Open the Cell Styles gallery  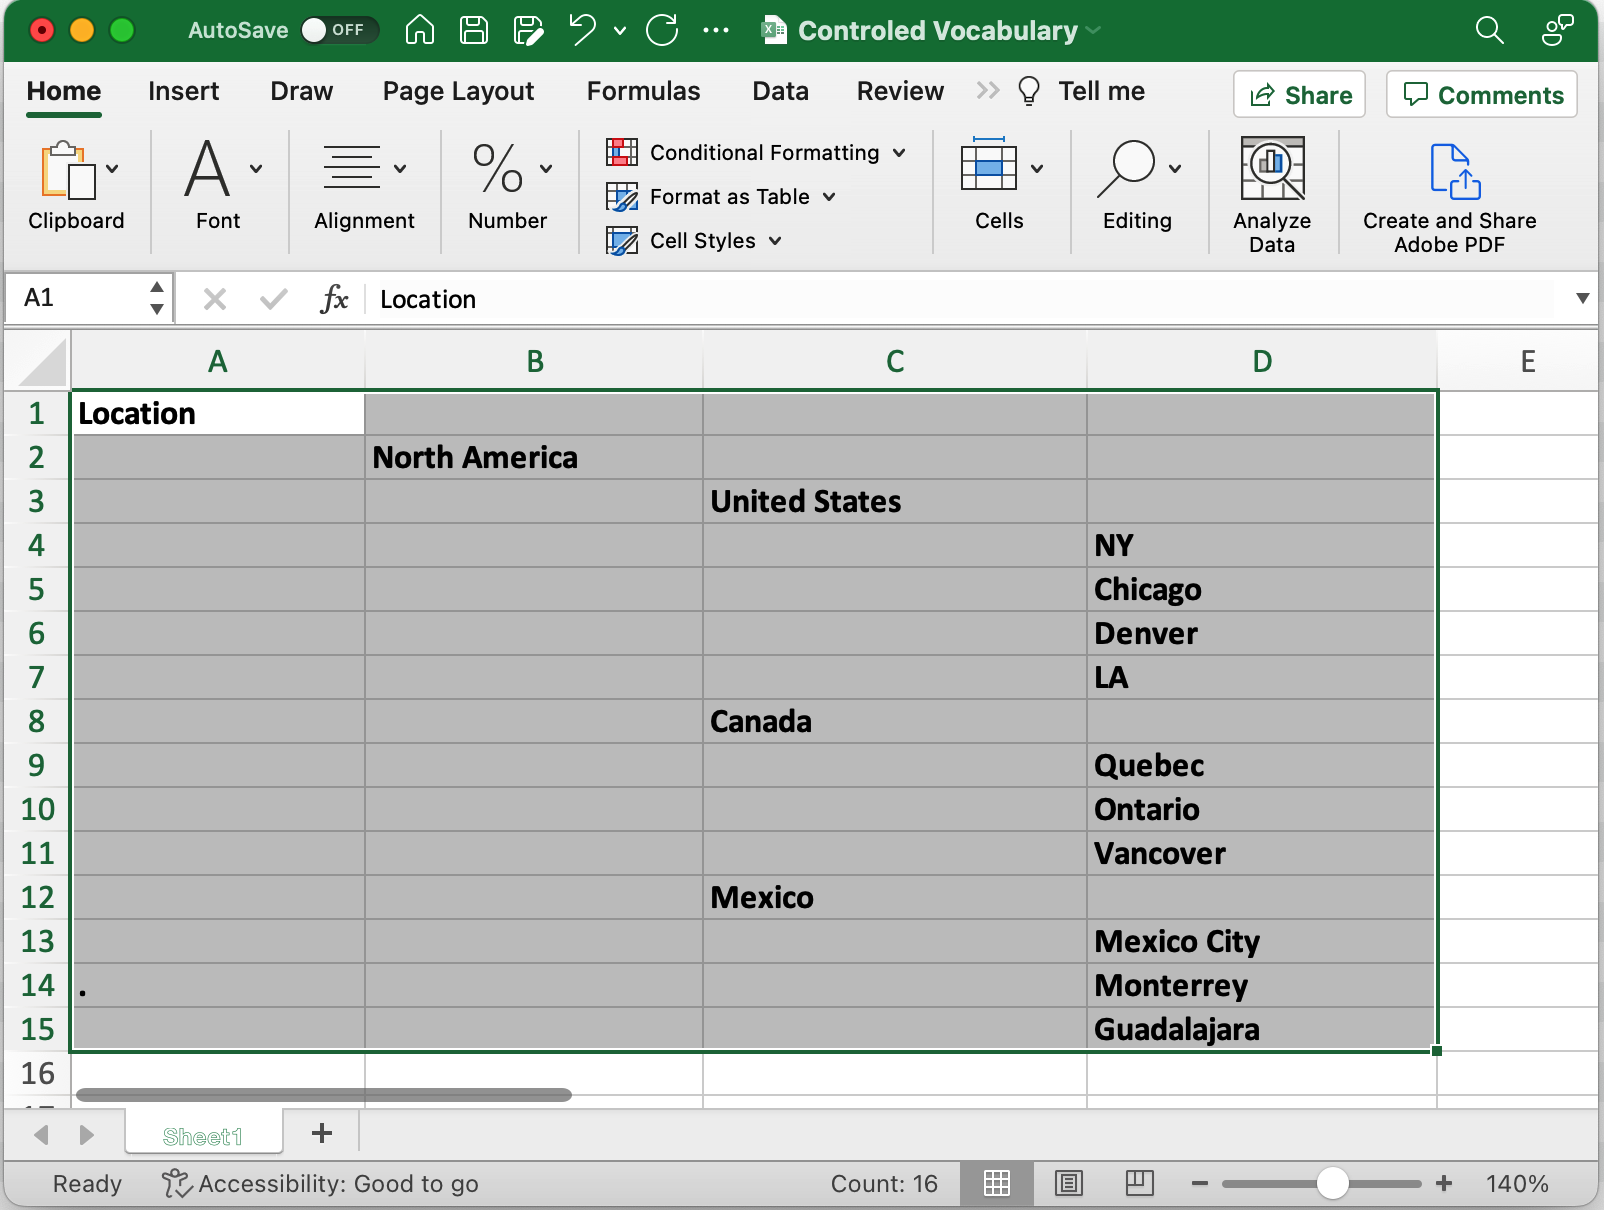point(693,240)
